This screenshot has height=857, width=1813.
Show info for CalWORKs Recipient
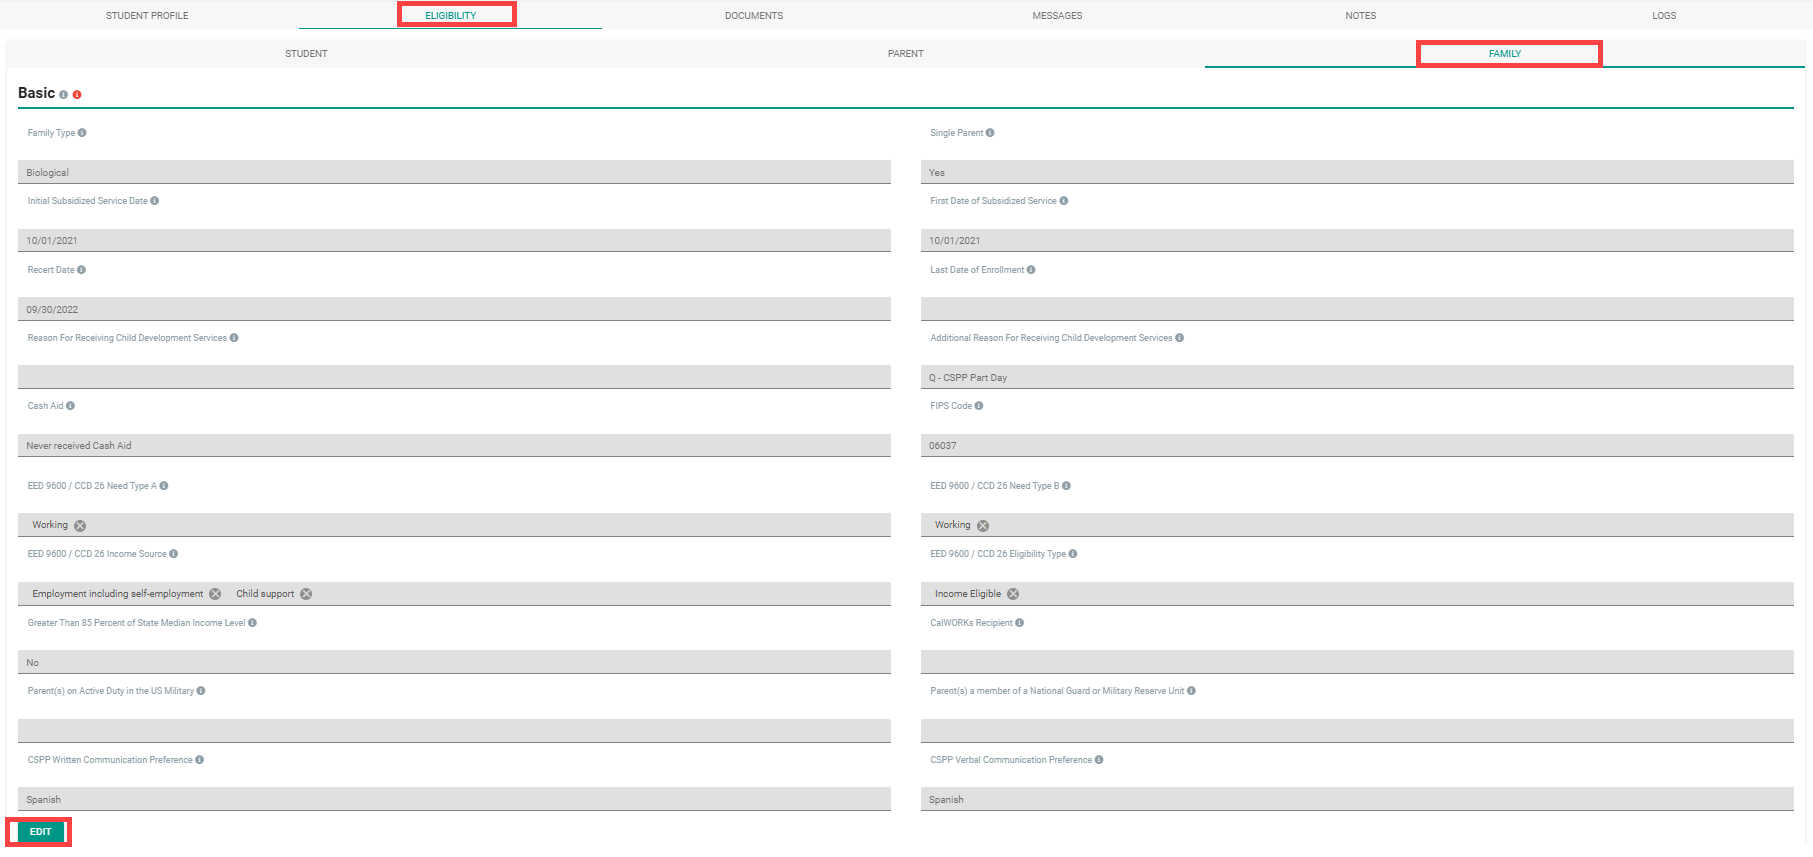tap(1020, 623)
